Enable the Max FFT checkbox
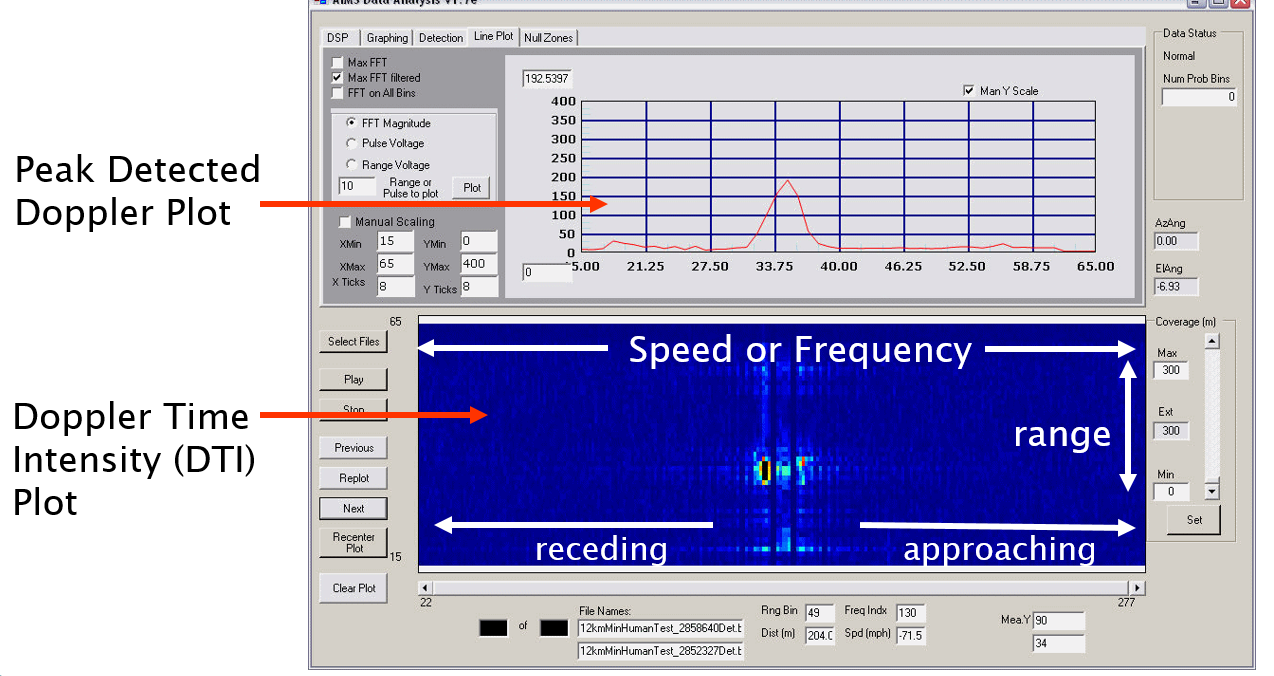1274x676 pixels. [338, 61]
